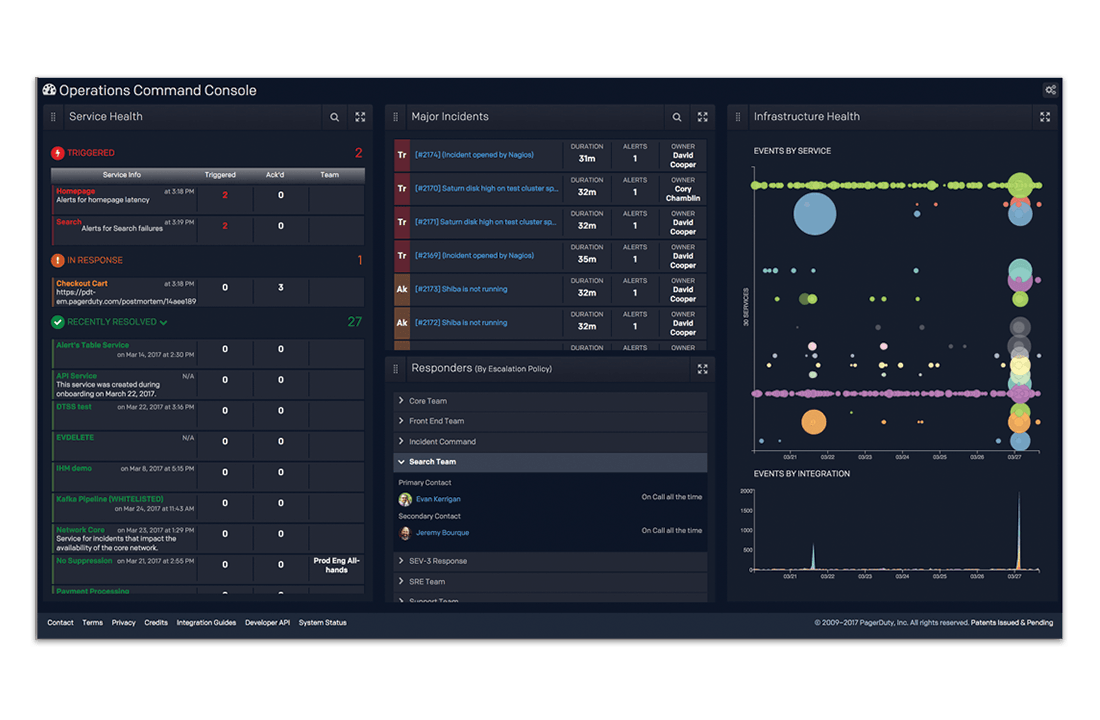1100x720 pixels.
Task: Expand the Core Team escalation policy
Action: click(x=401, y=401)
